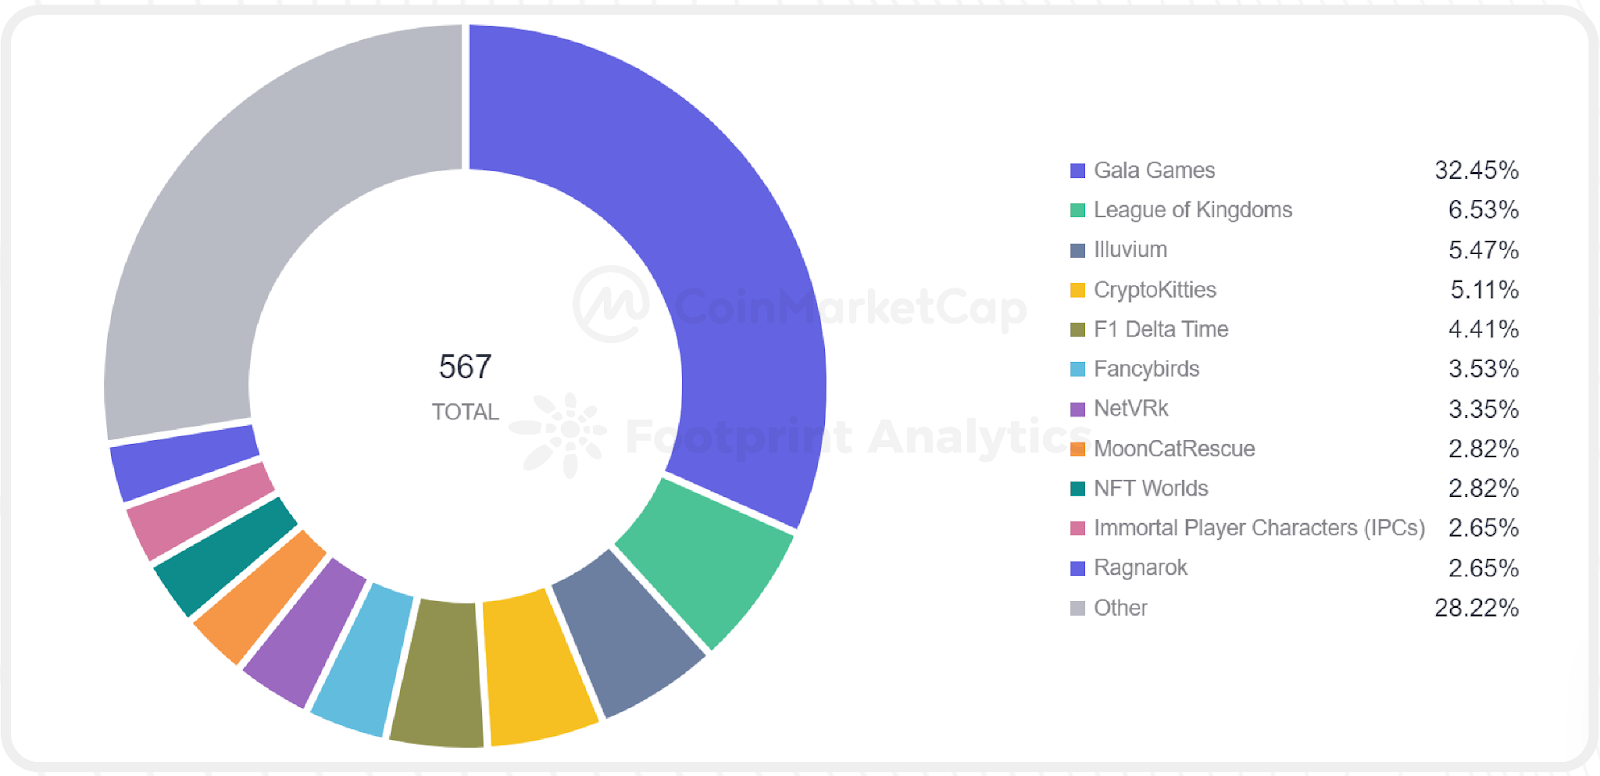Click the green League of Kingdoms legend swatch
Viewport: 1600px width, 776px height.
point(1077,210)
